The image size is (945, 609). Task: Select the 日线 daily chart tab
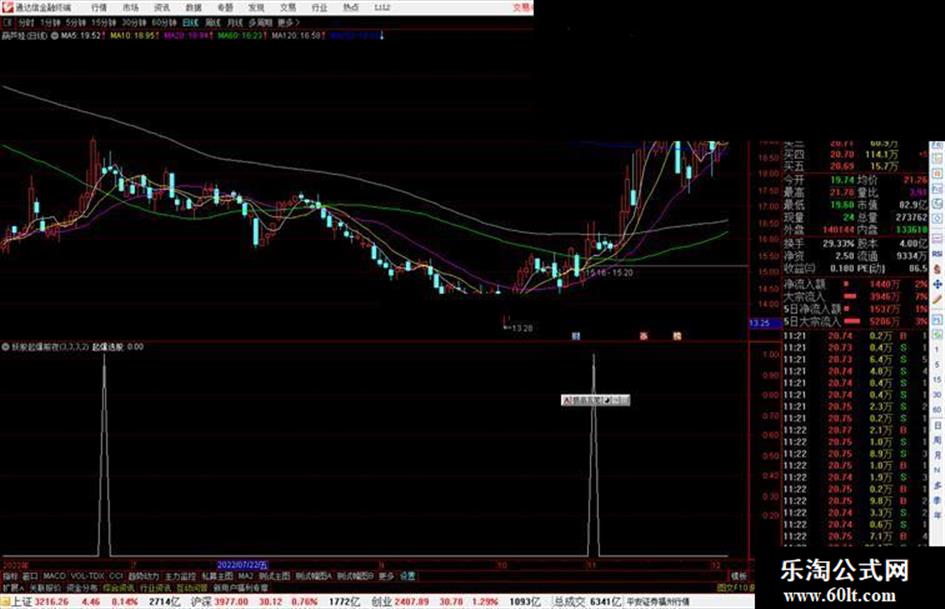(190, 23)
